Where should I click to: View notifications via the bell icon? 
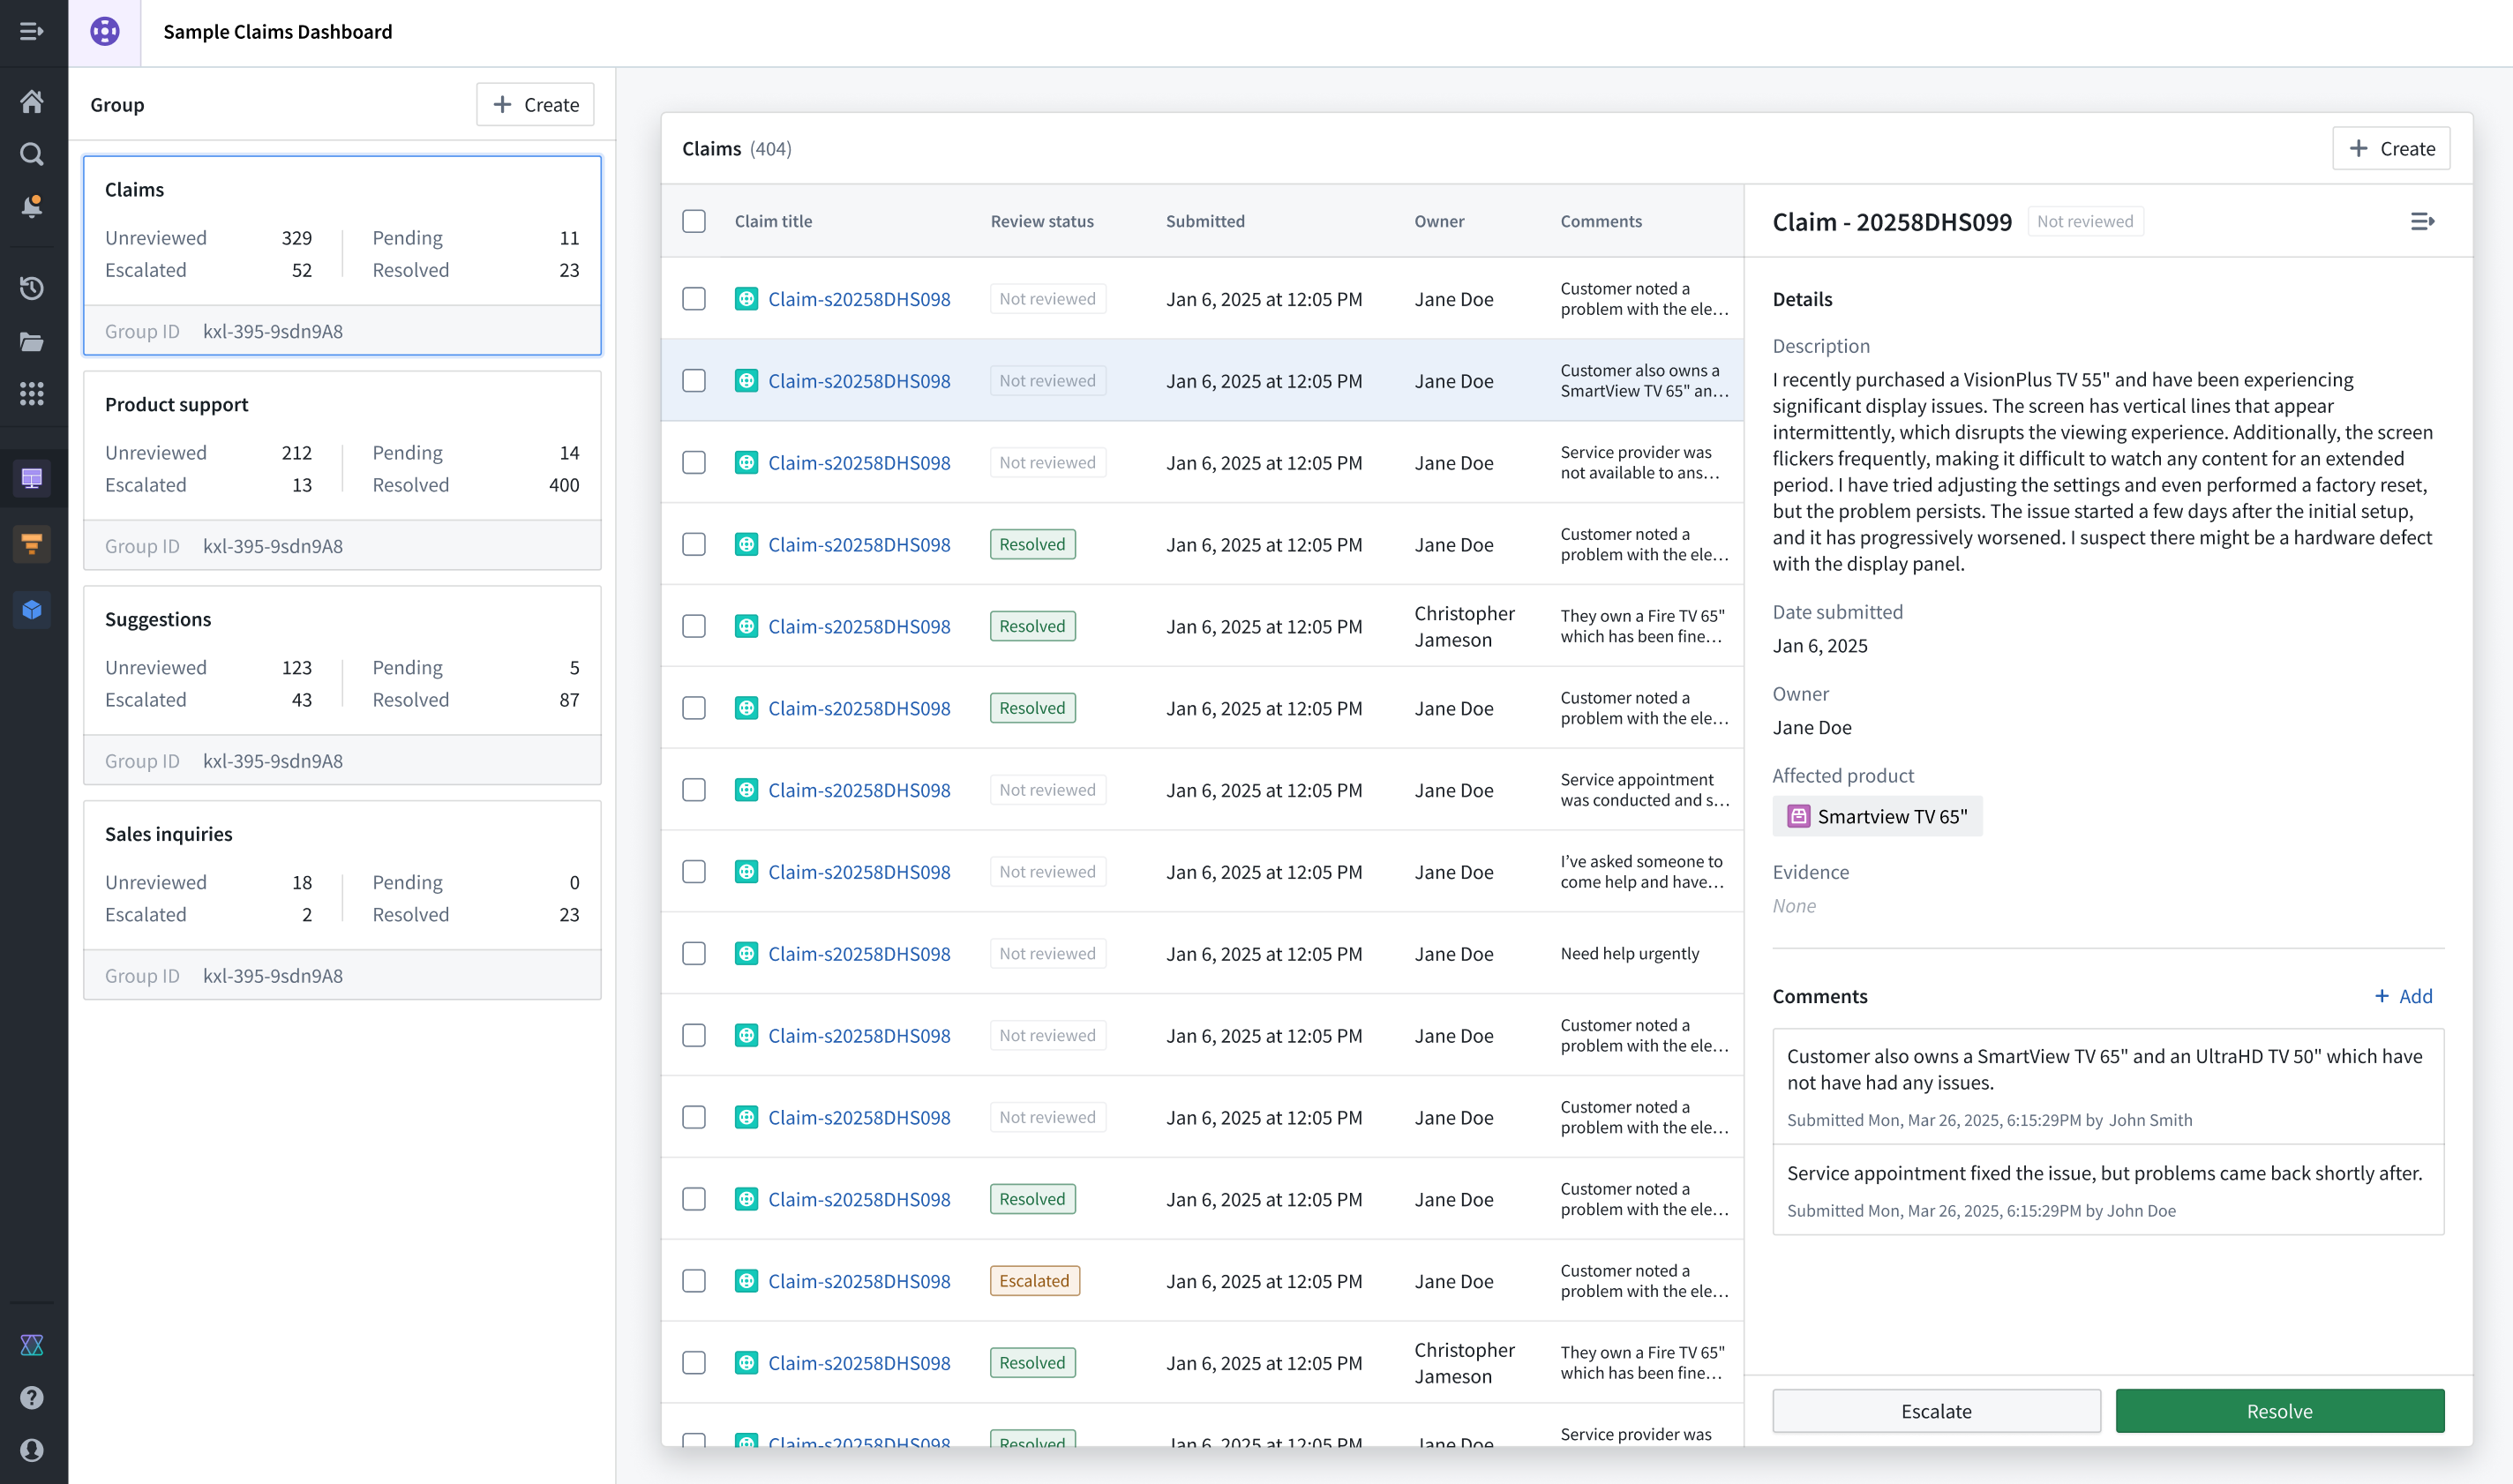click(31, 207)
